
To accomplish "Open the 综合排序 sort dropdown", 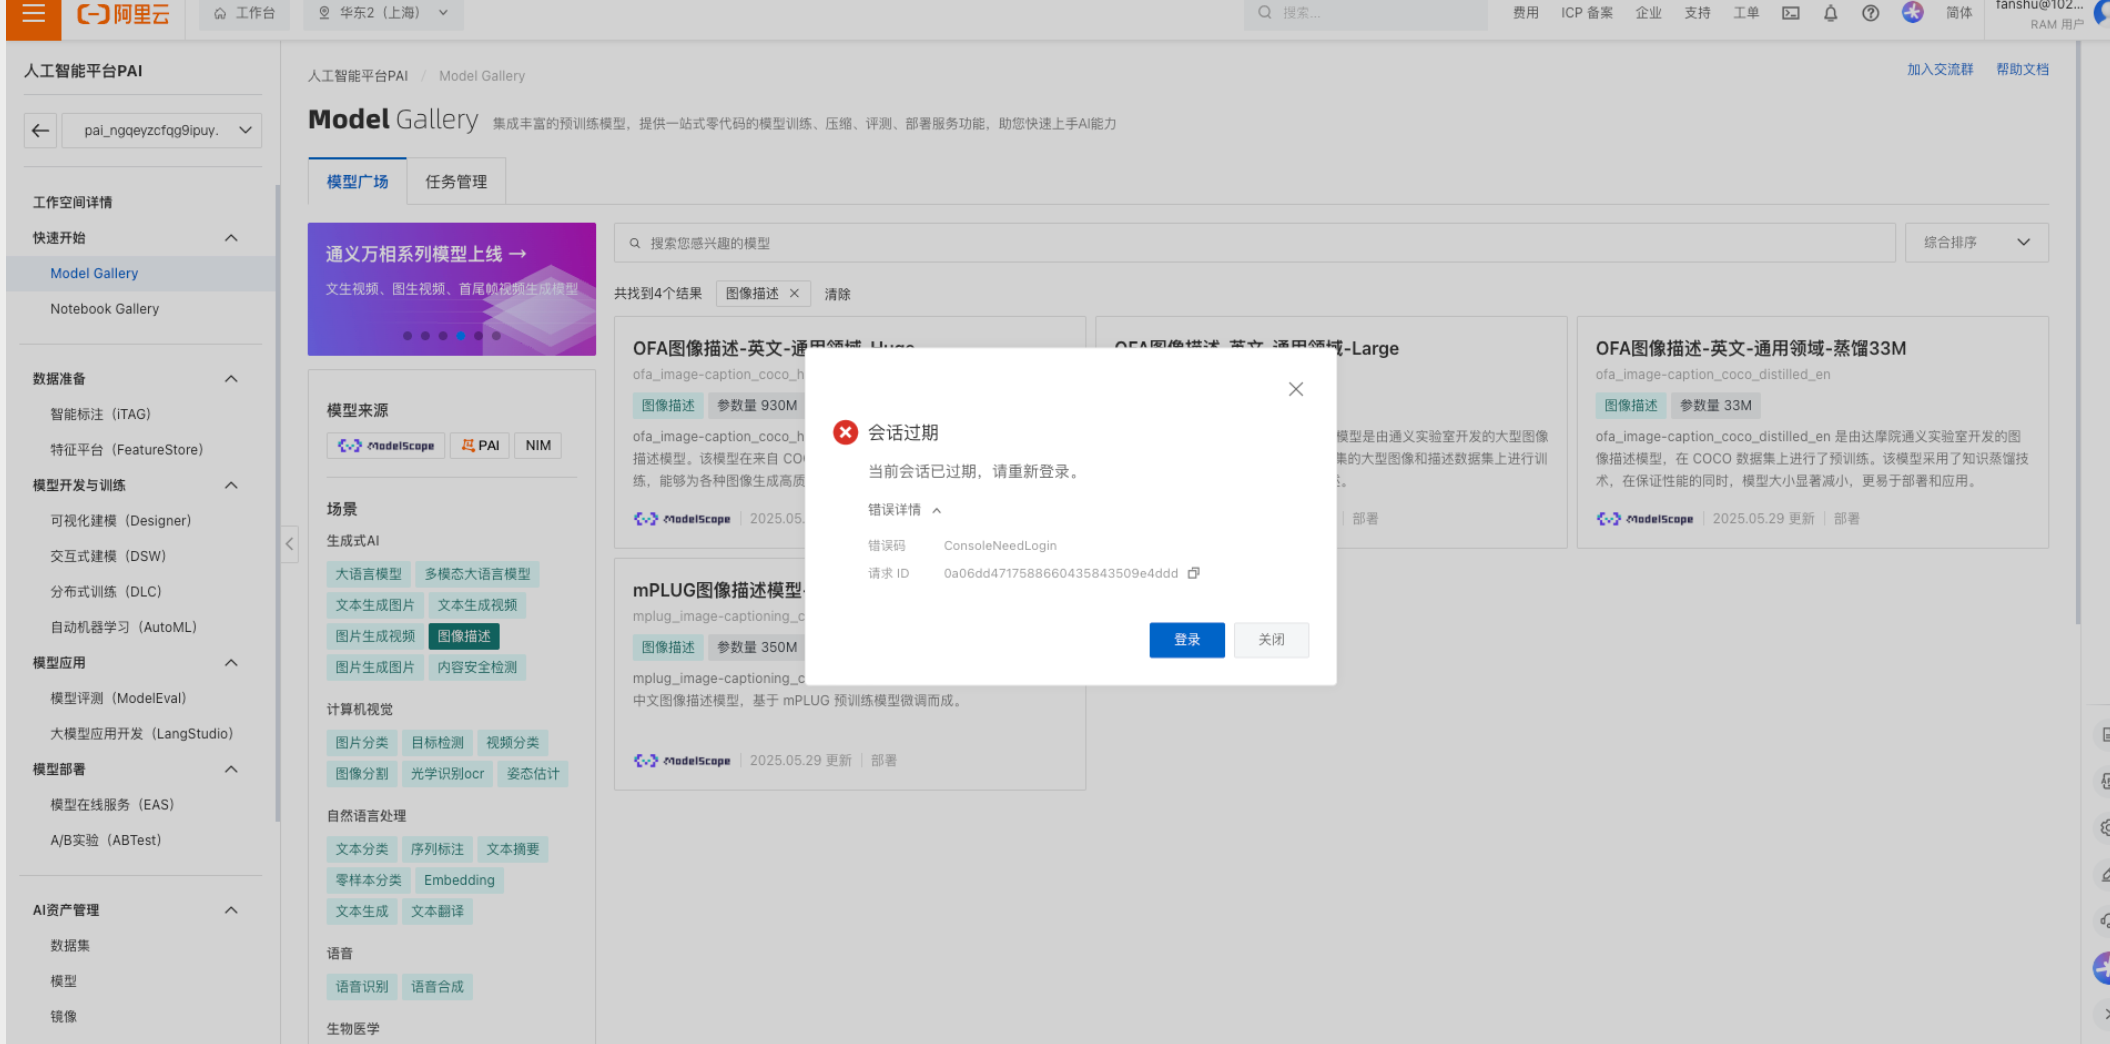I will 1976,242.
